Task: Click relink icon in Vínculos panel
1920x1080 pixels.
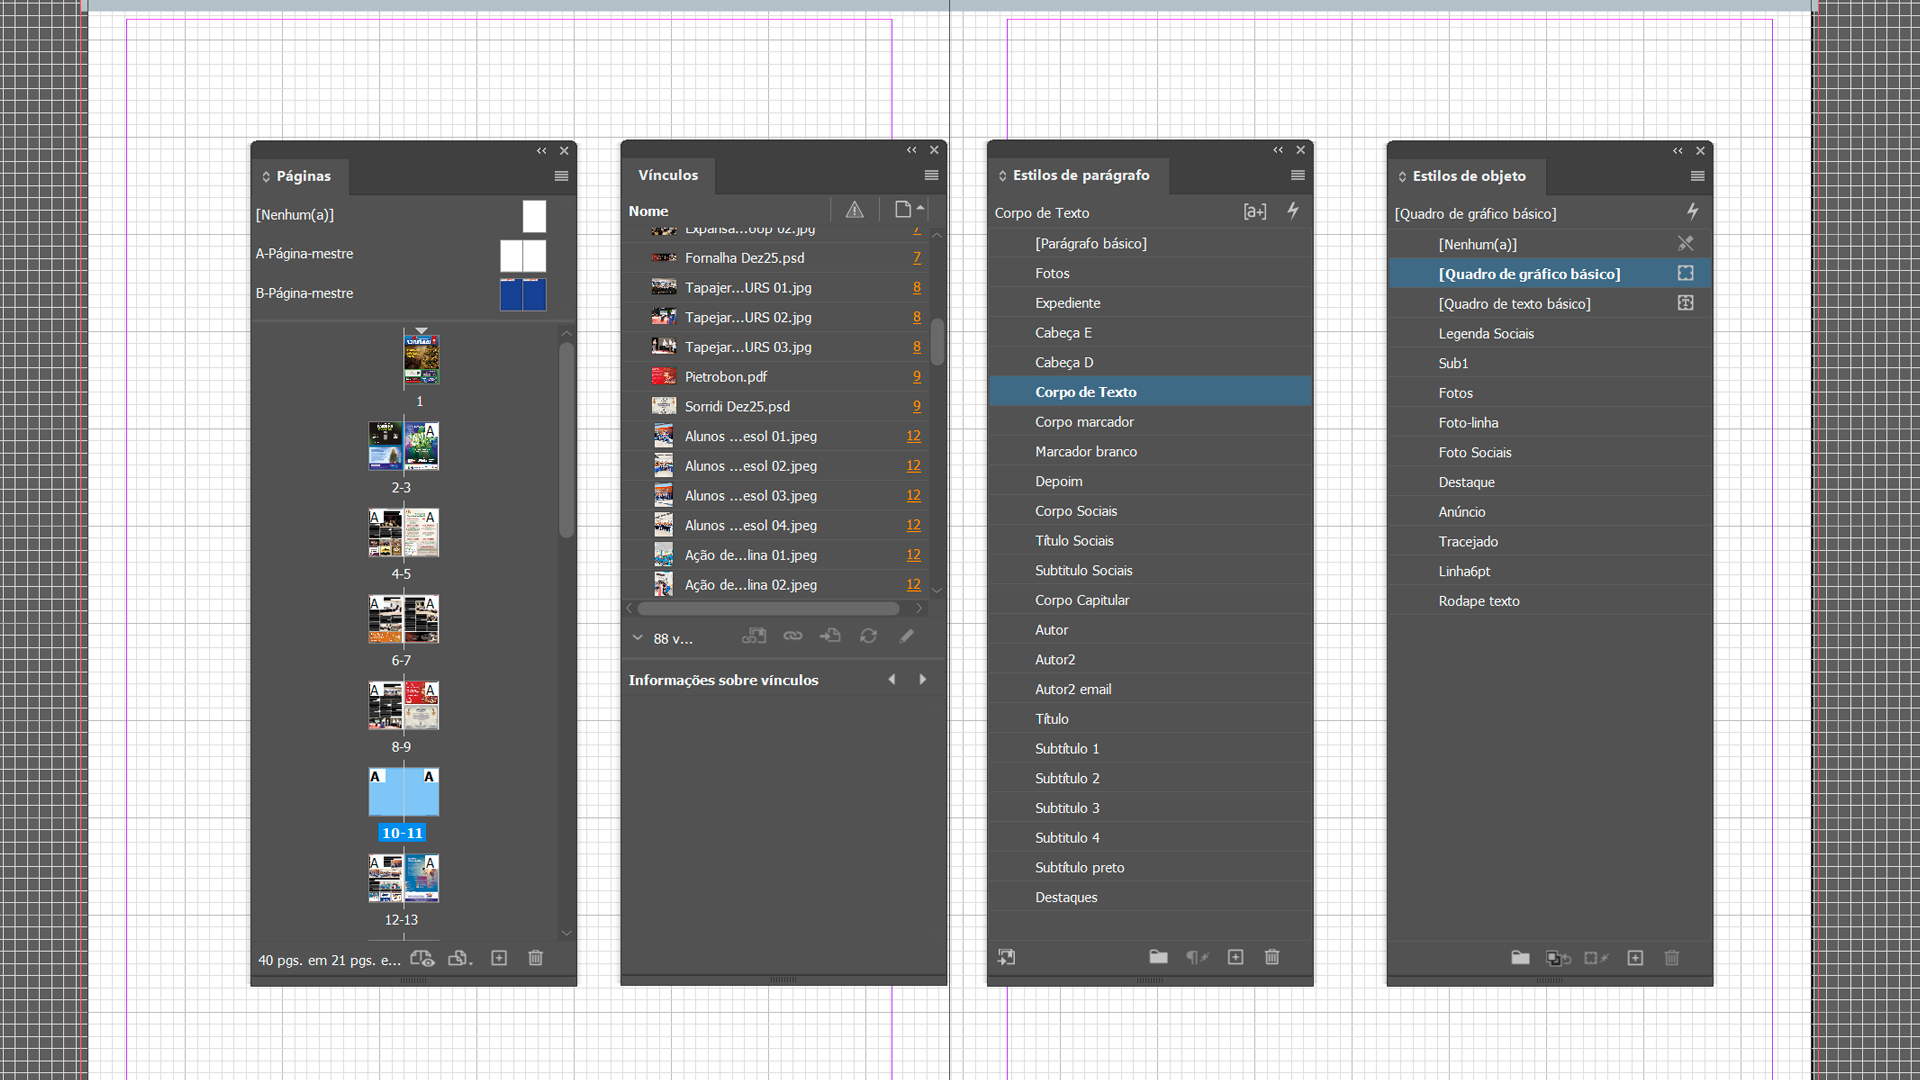Action: (793, 636)
